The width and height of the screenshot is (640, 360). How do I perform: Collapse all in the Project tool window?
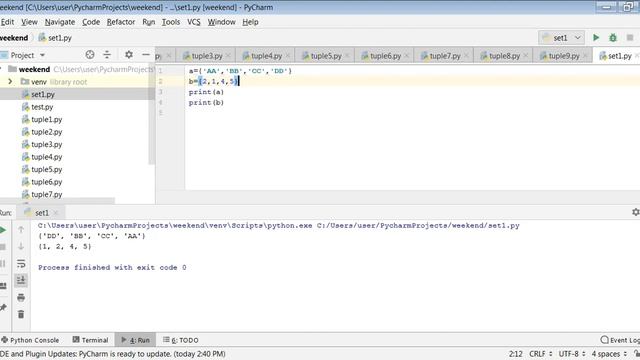click(107, 55)
